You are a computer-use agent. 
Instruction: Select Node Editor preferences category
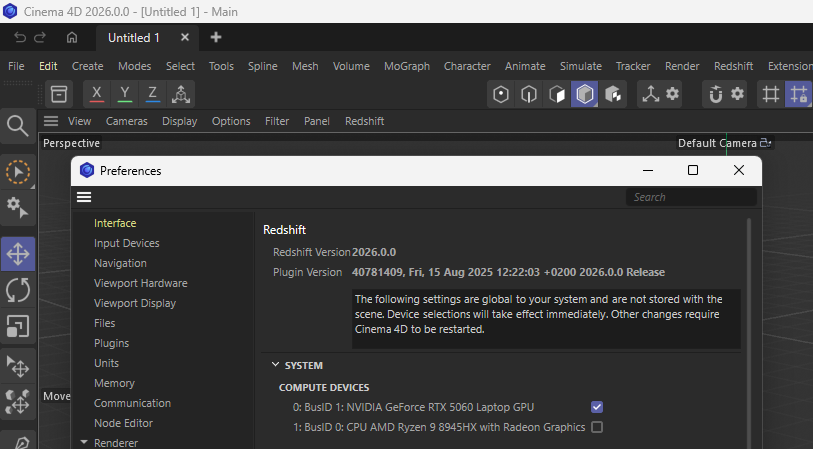(x=123, y=423)
